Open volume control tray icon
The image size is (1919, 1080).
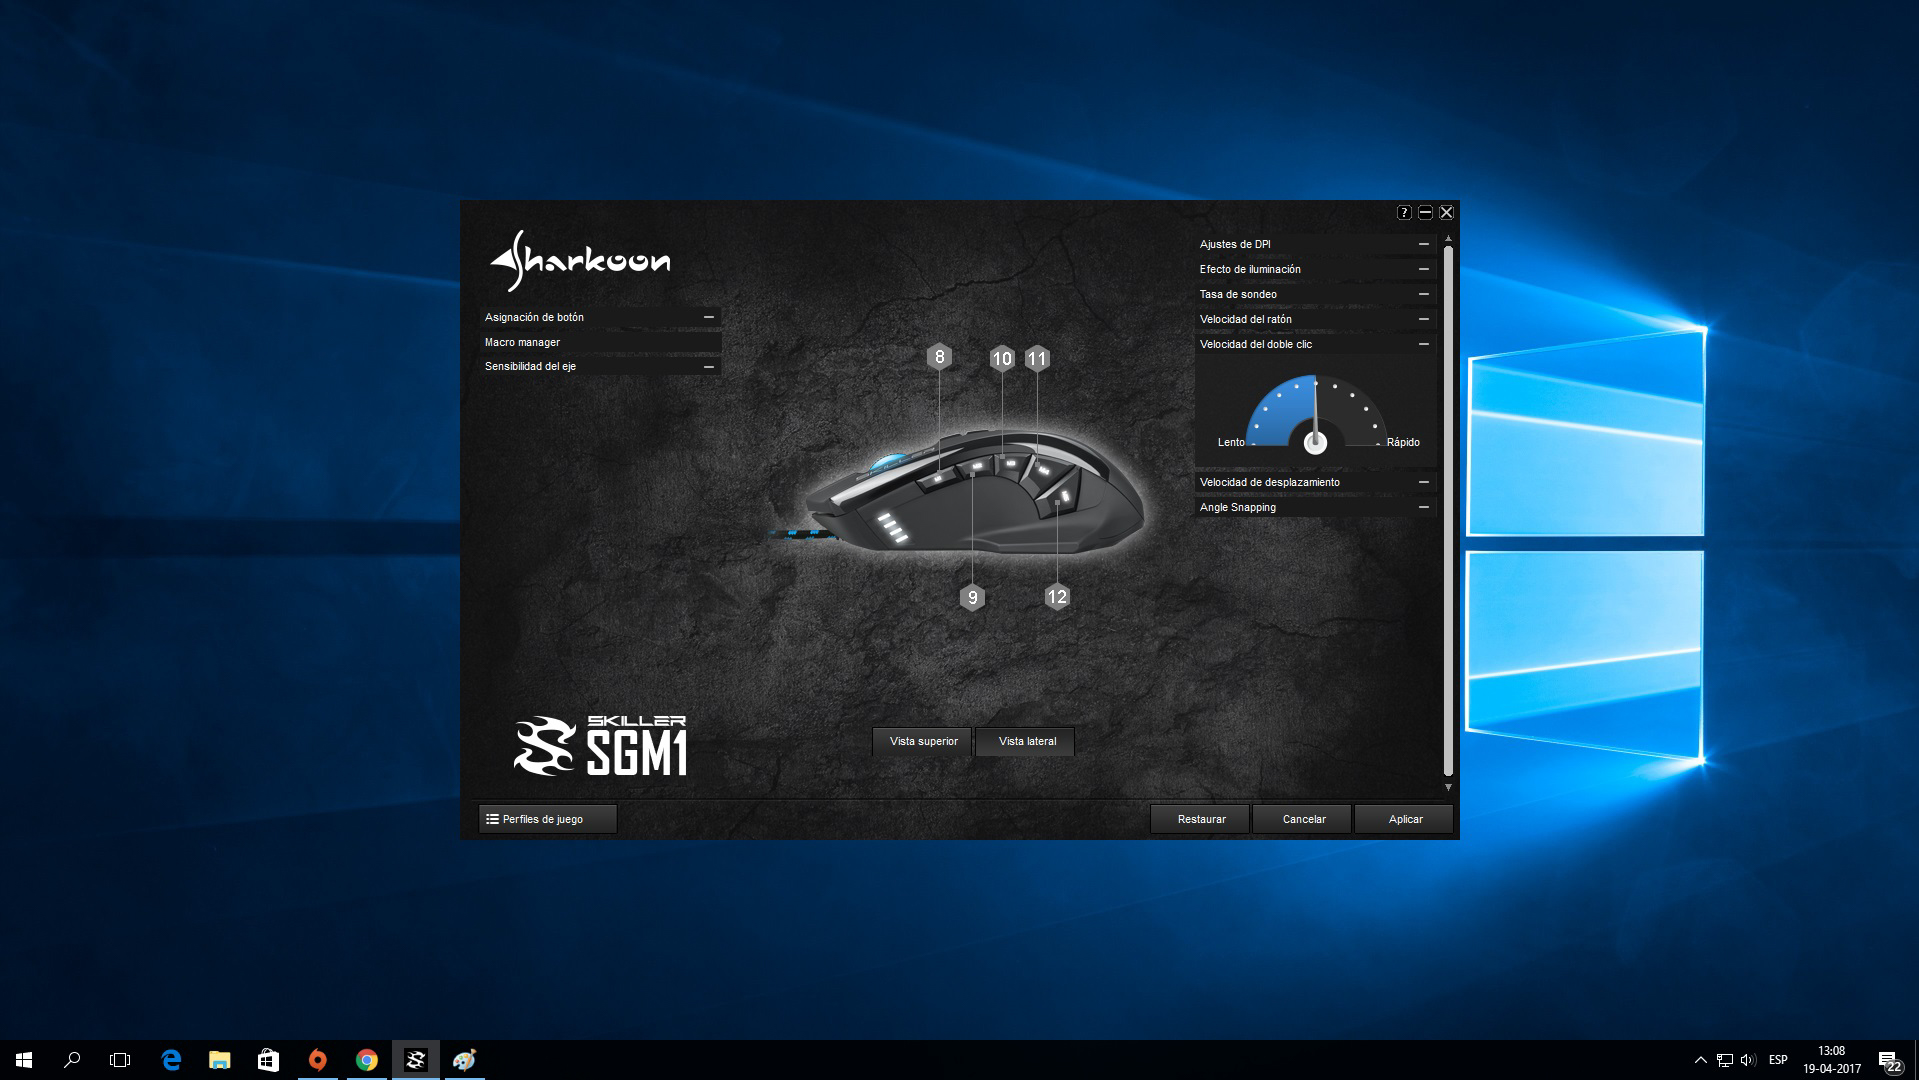(x=1748, y=1060)
